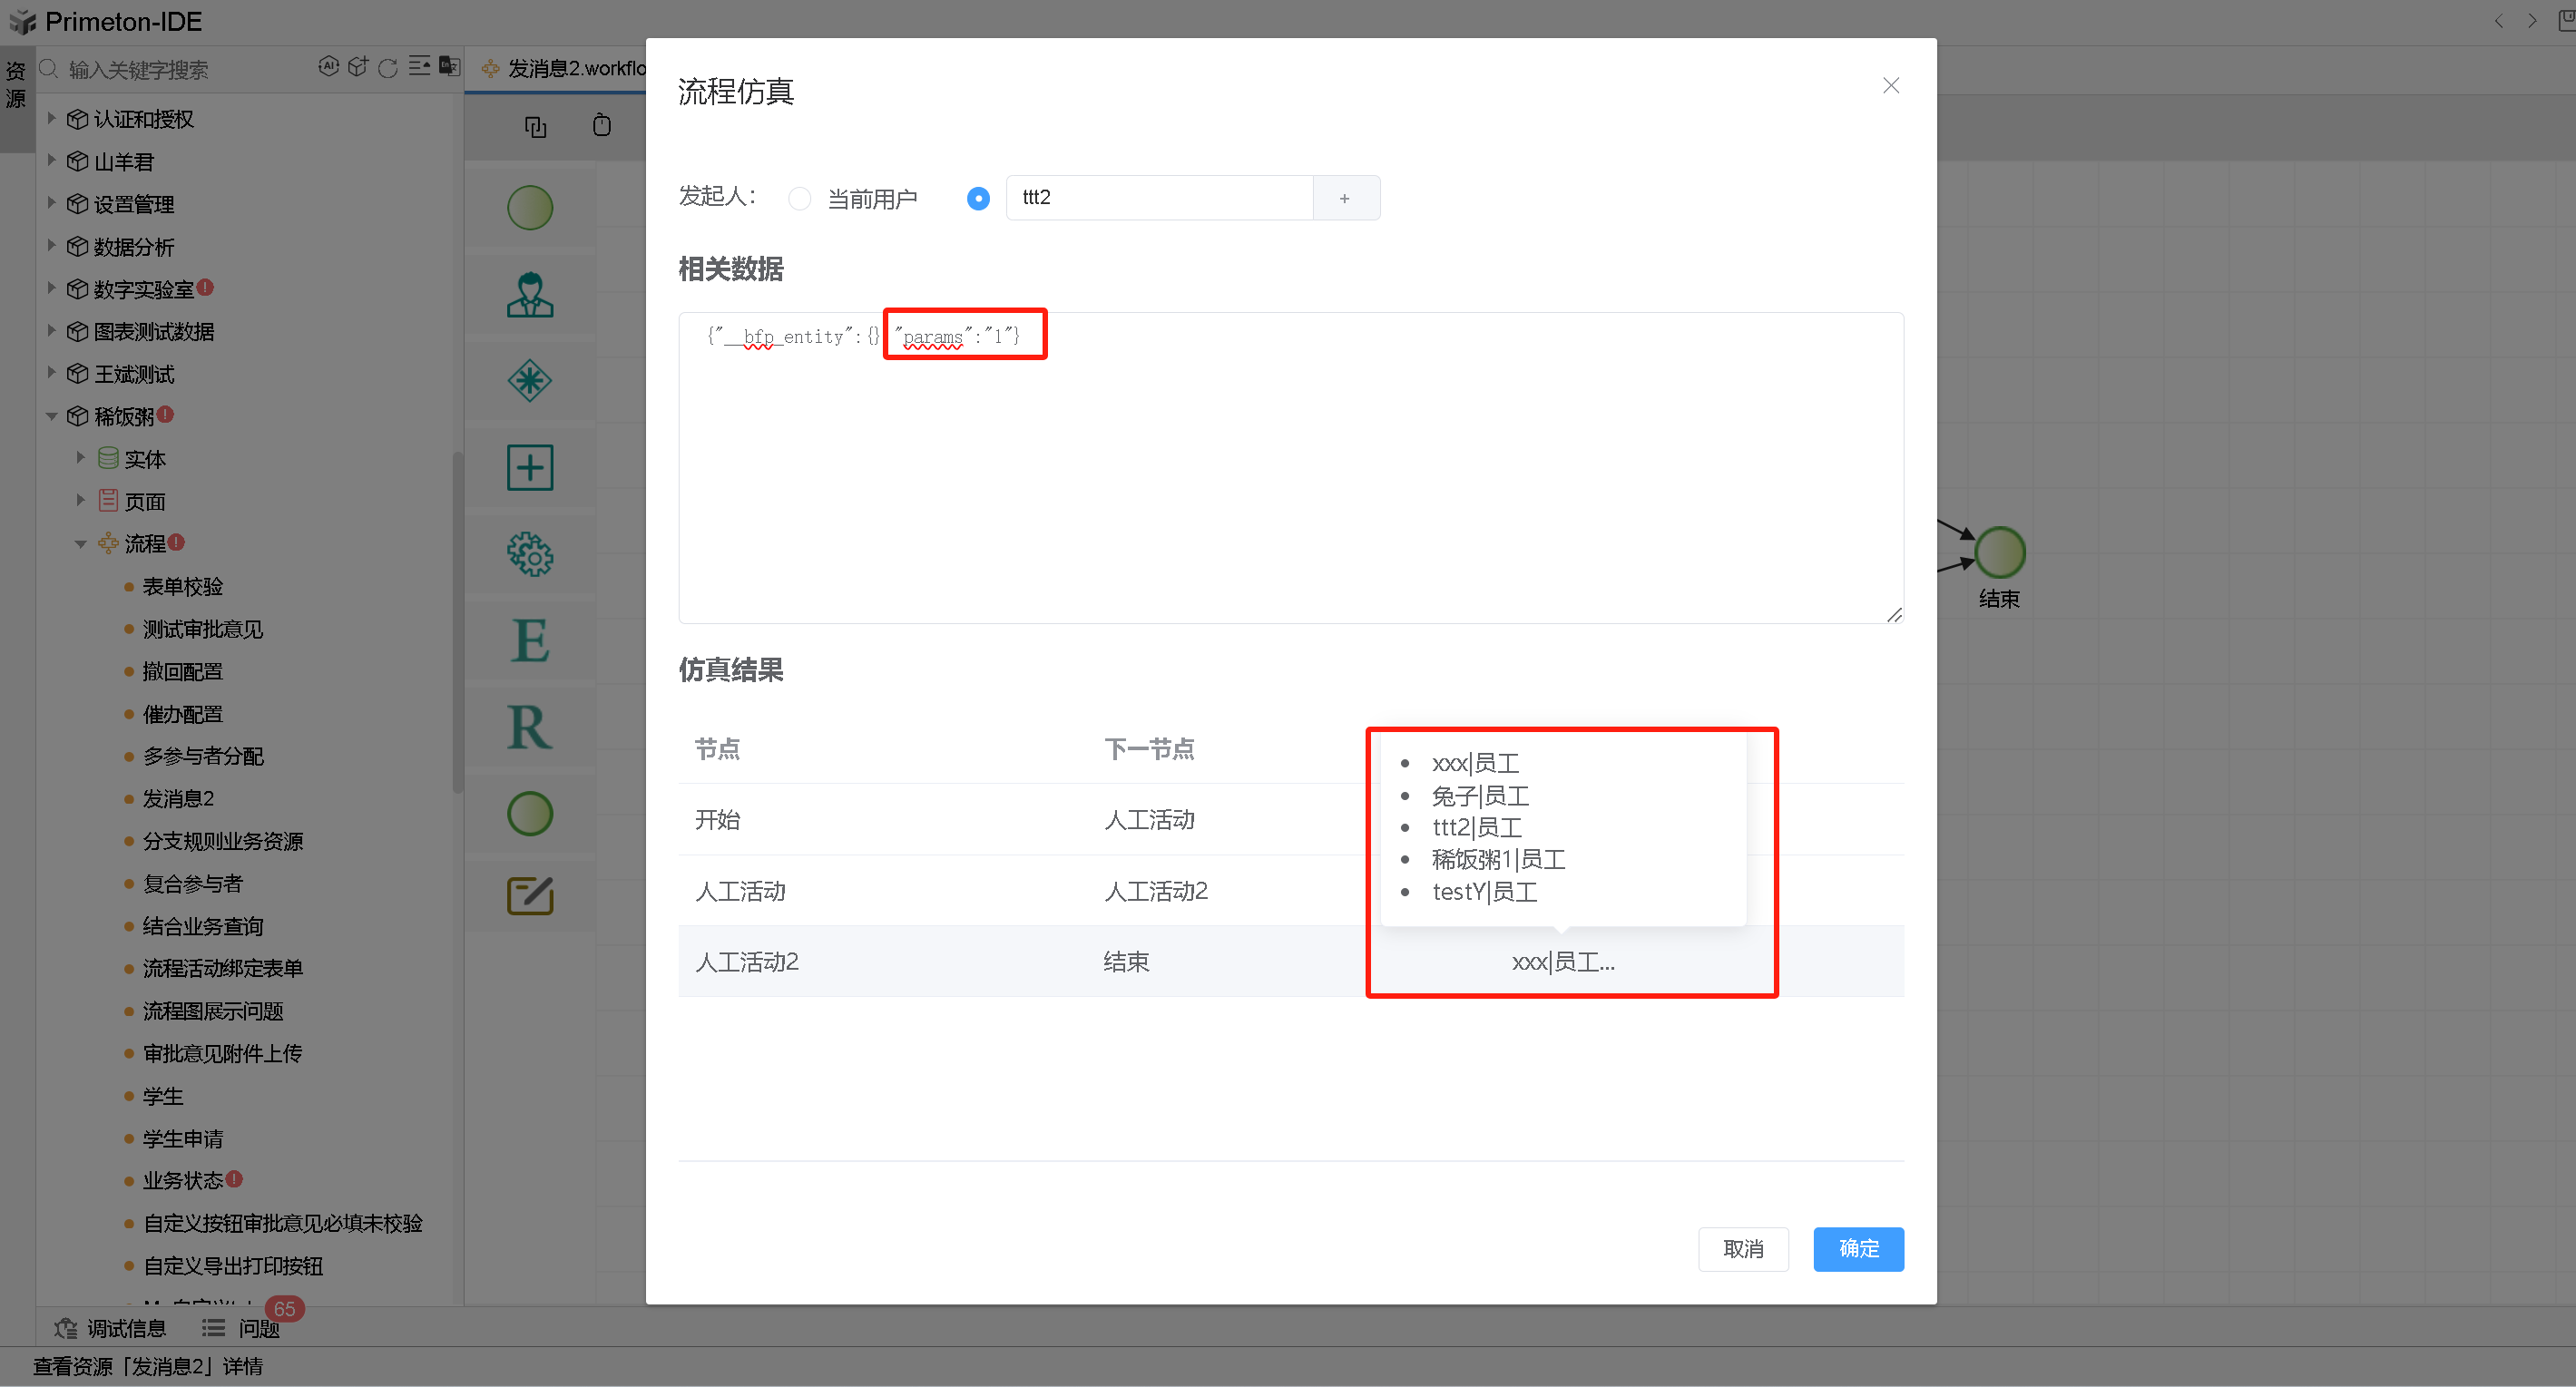Expand the 认证和授权 tree node
This screenshot has height=1387, width=2576.
(52, 118)
